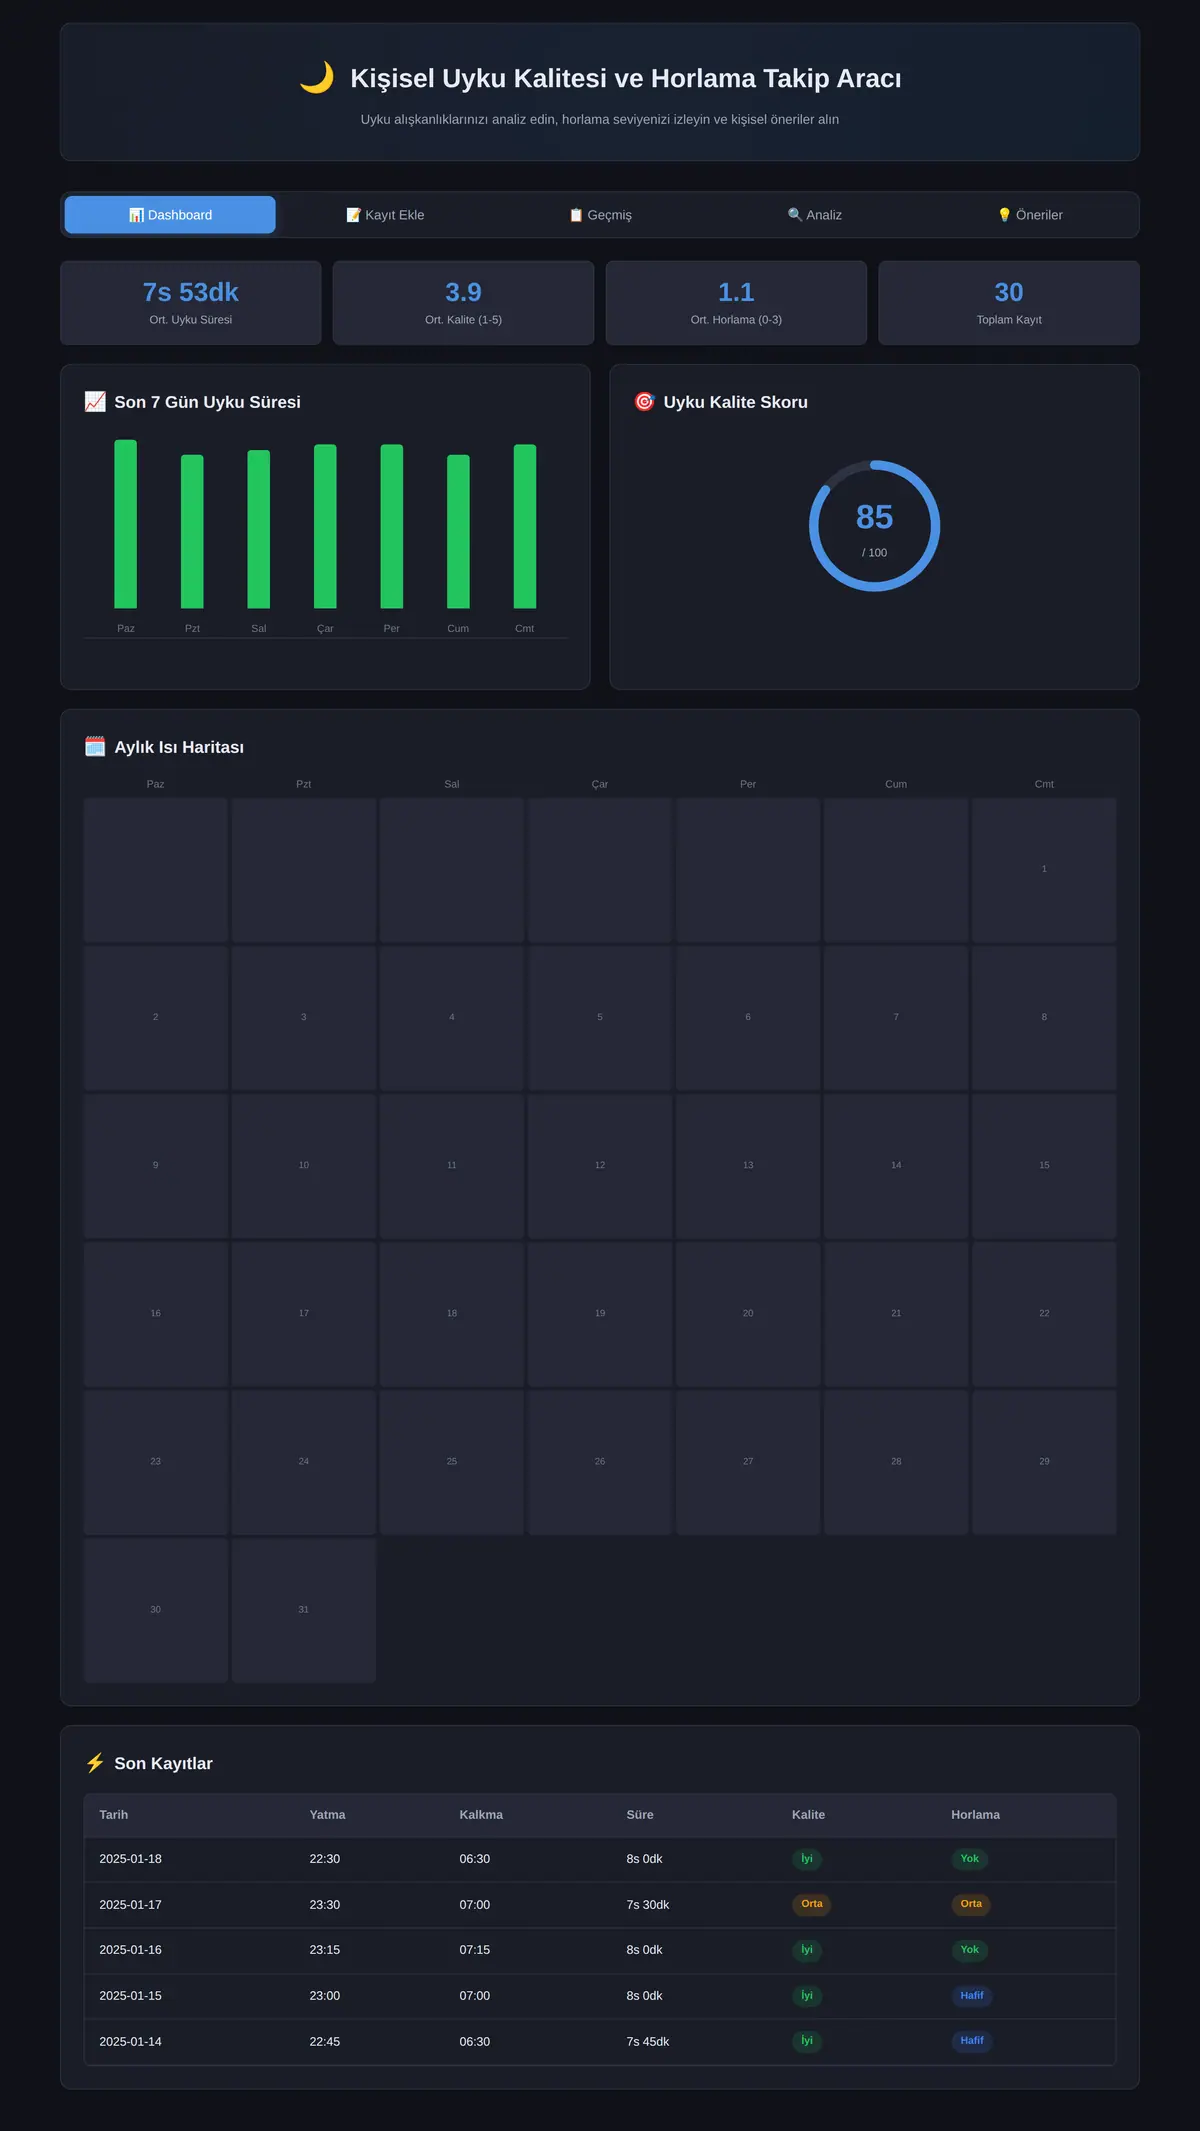Click the Ort. Uyku Süresi stat card
Screen dimensions: 1200x2131
click(x=191, y=303)
